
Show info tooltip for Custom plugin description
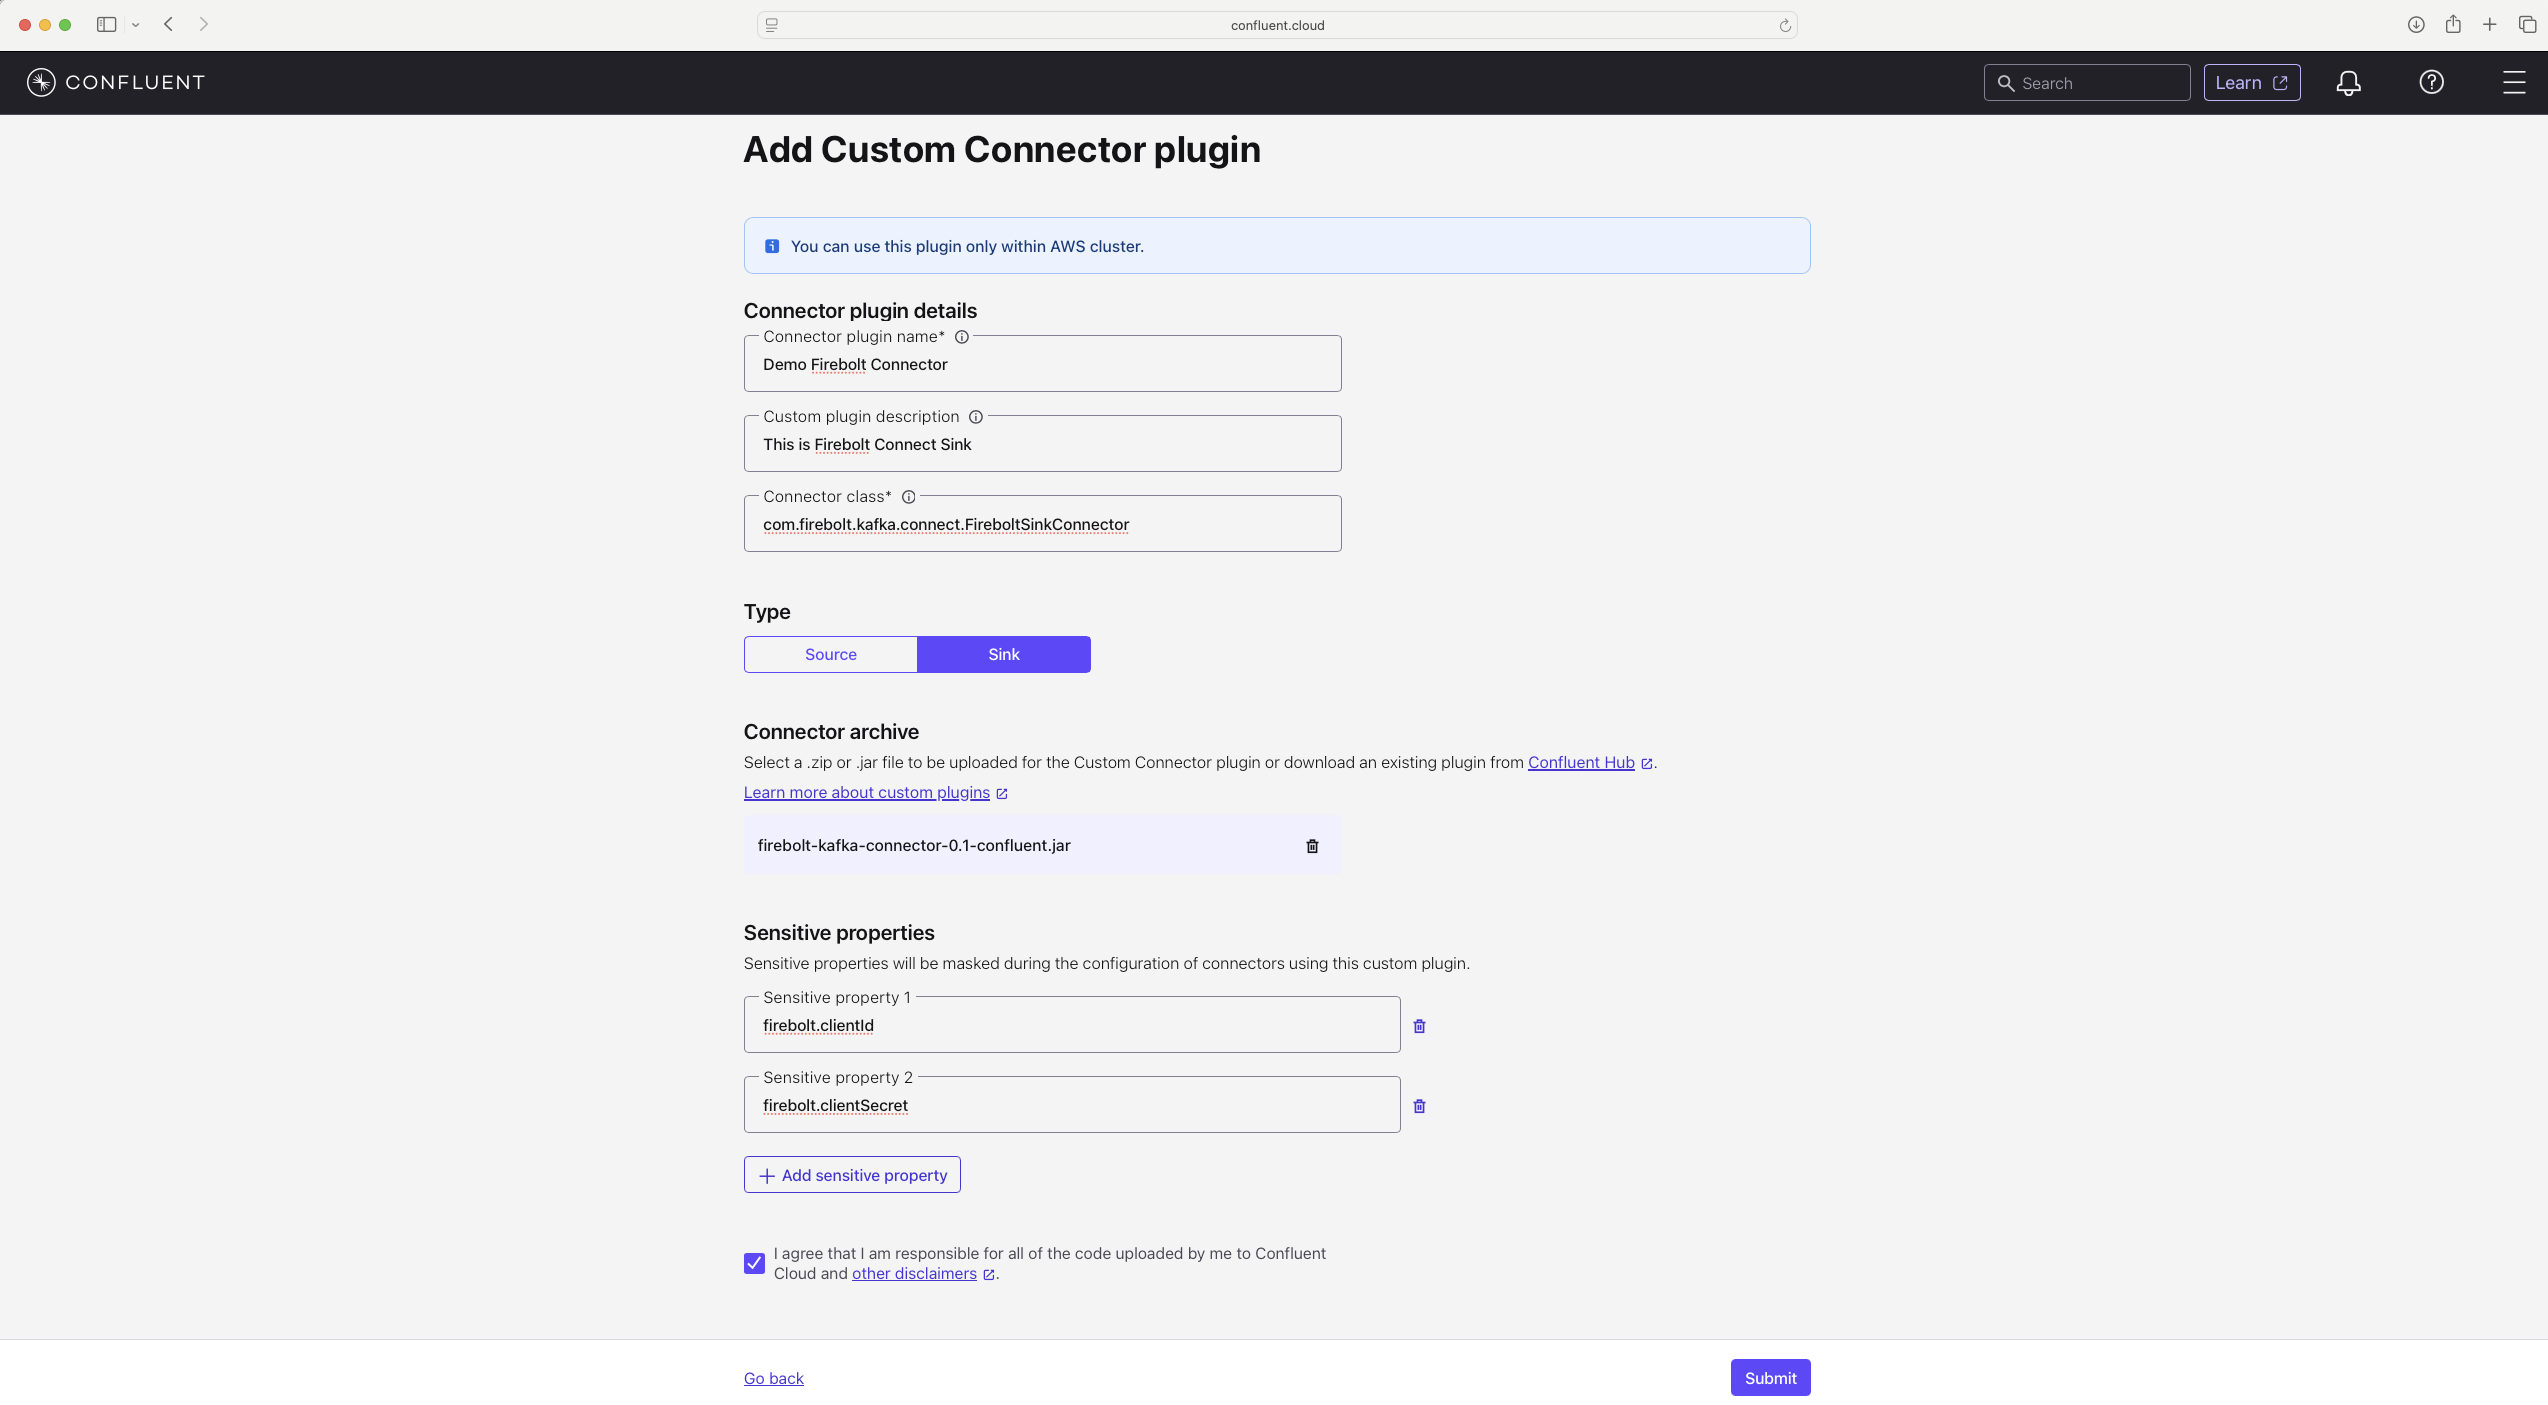[x=975, y=417]
